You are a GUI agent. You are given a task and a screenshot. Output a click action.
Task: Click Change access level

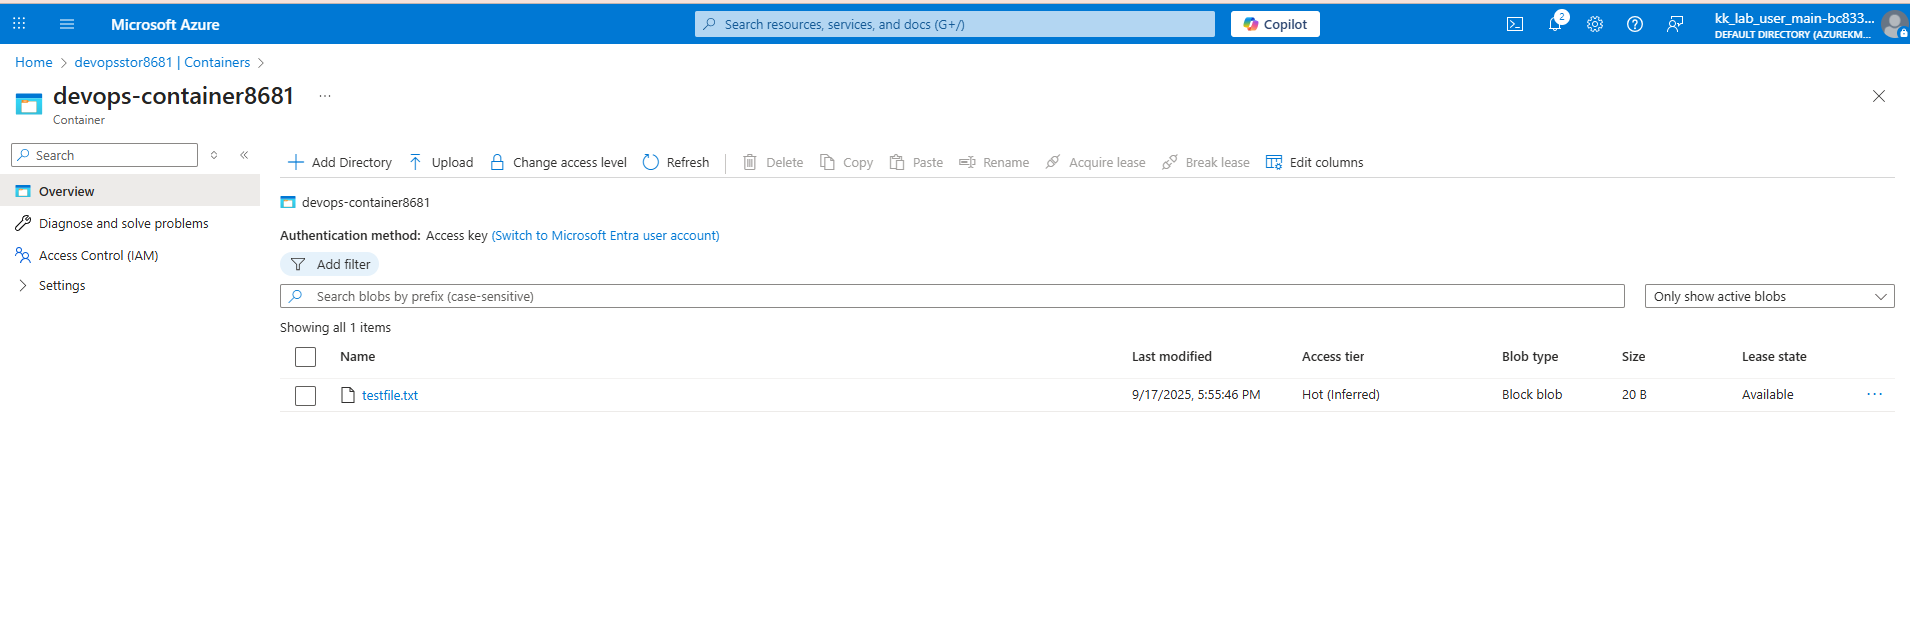[x=558, y=162]
